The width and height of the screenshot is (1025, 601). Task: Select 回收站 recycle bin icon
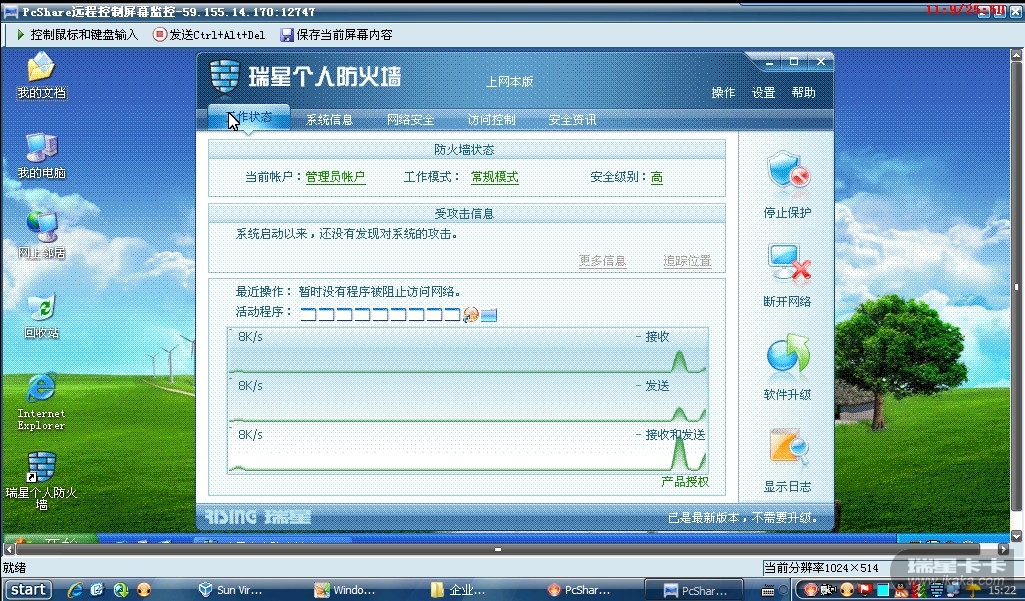click(41, 315)
